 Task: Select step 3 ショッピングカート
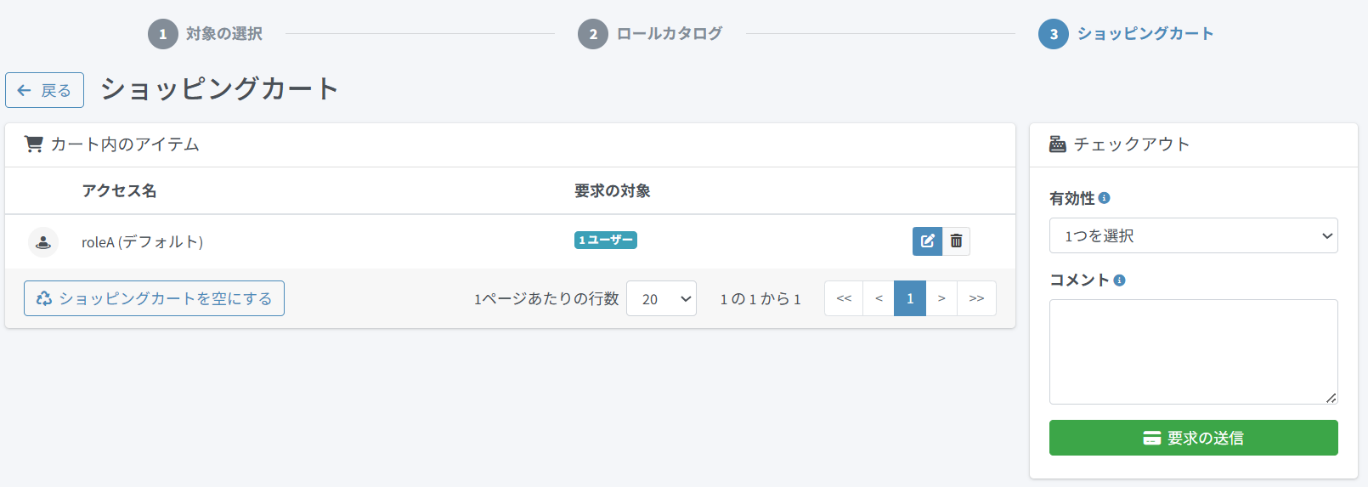click(x=1127, y=34)
